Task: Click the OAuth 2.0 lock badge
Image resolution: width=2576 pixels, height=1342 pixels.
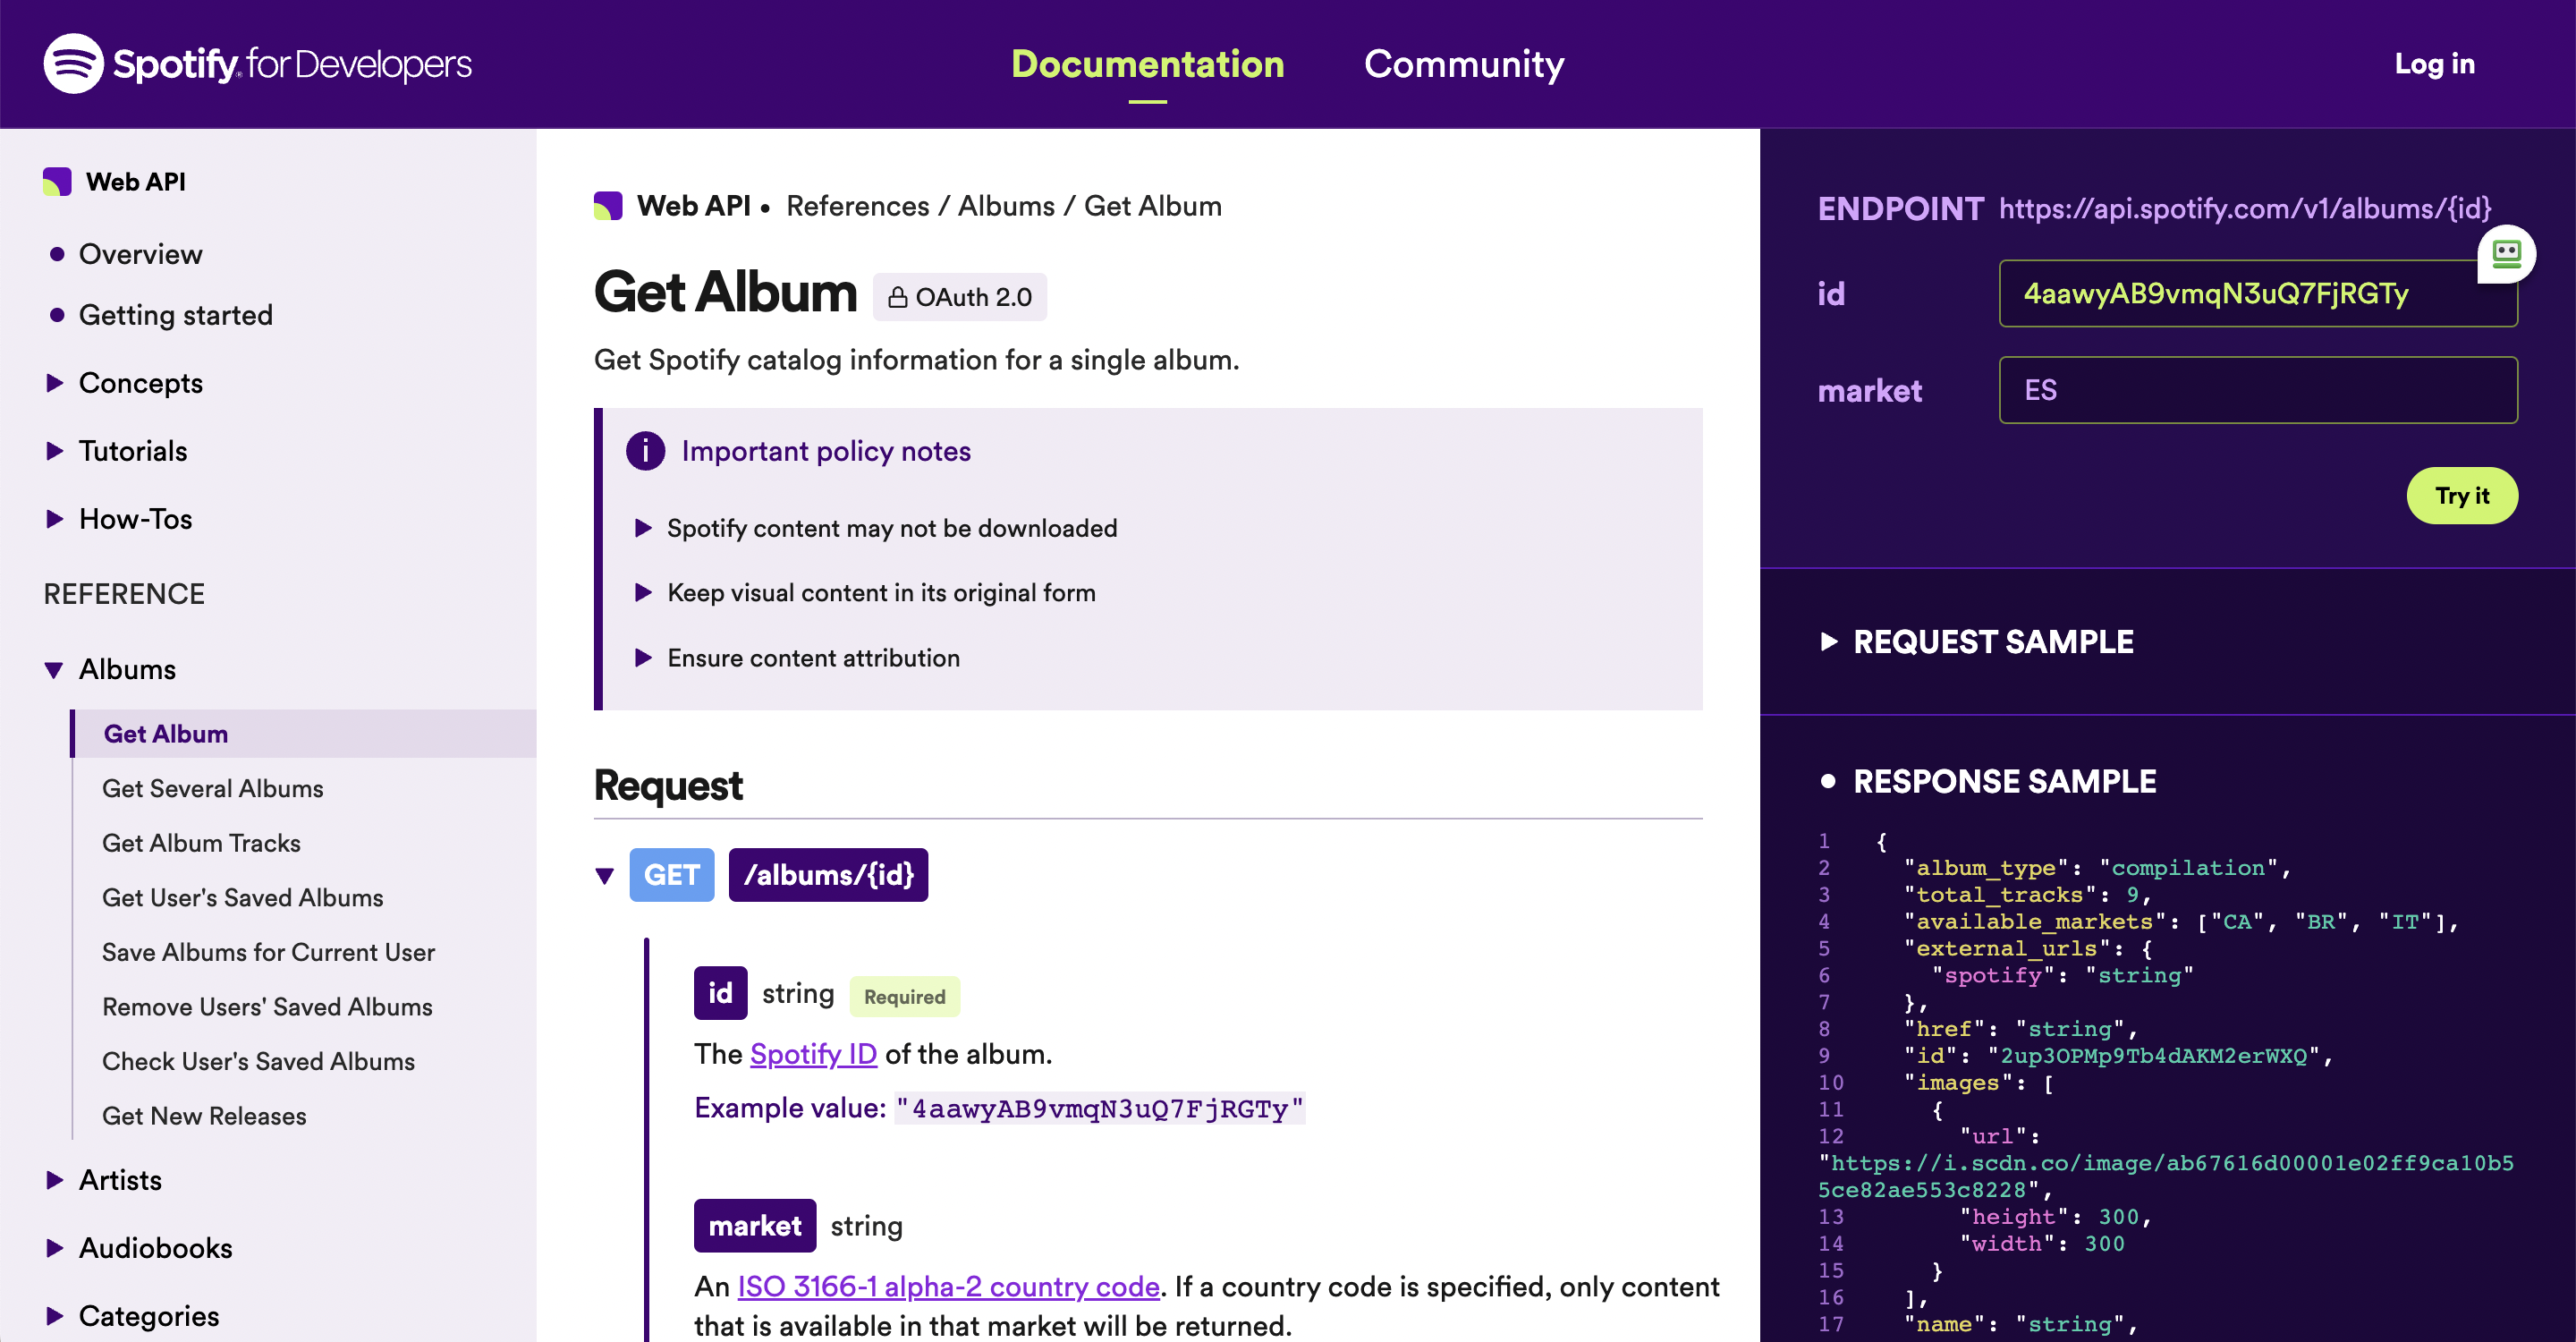Action: pyautogui.click(x=959, y=297)
